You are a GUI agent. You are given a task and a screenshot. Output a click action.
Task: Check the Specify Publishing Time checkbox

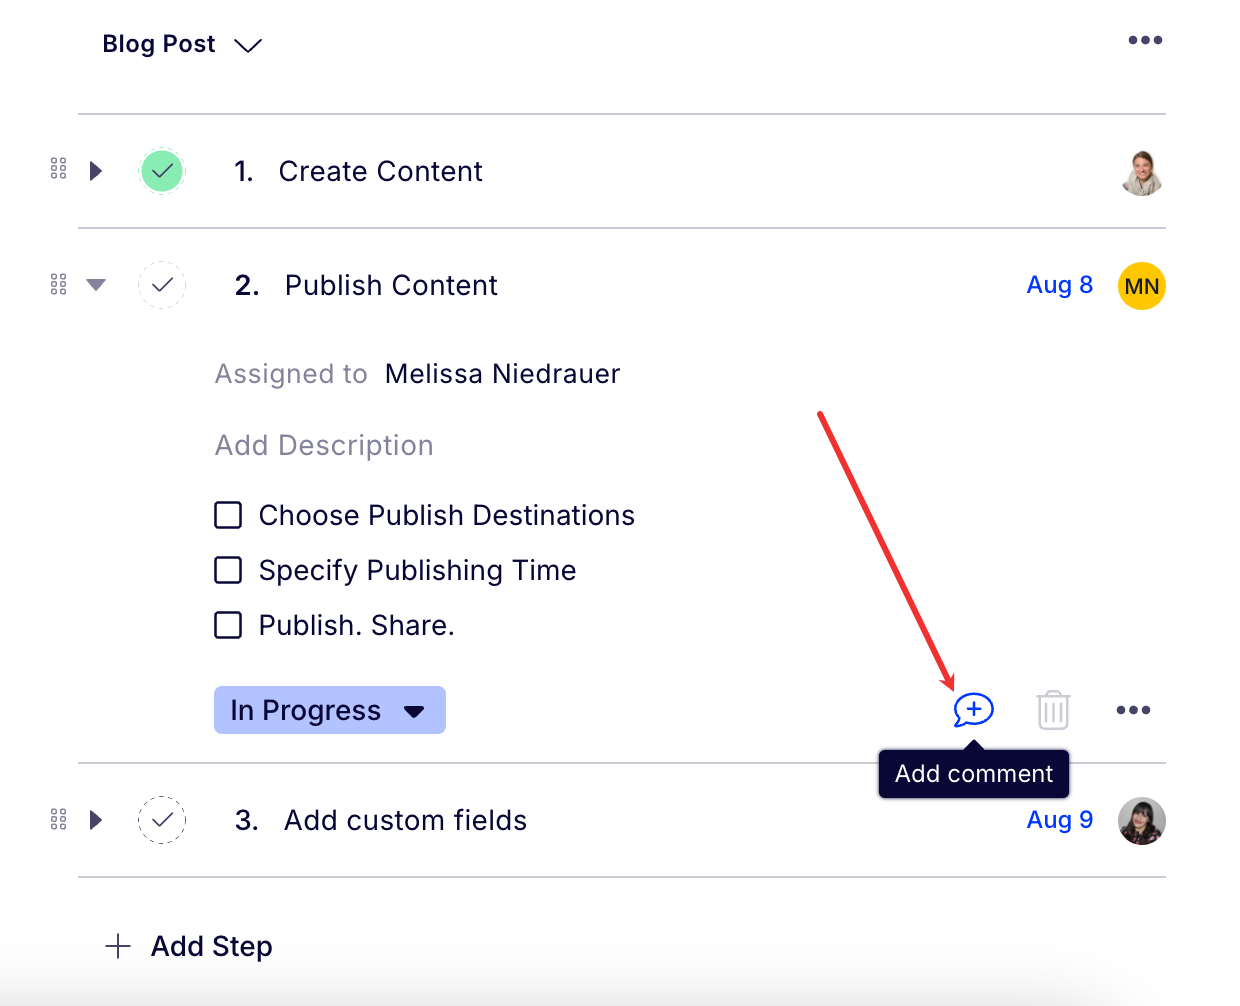[x=228, y=570]
